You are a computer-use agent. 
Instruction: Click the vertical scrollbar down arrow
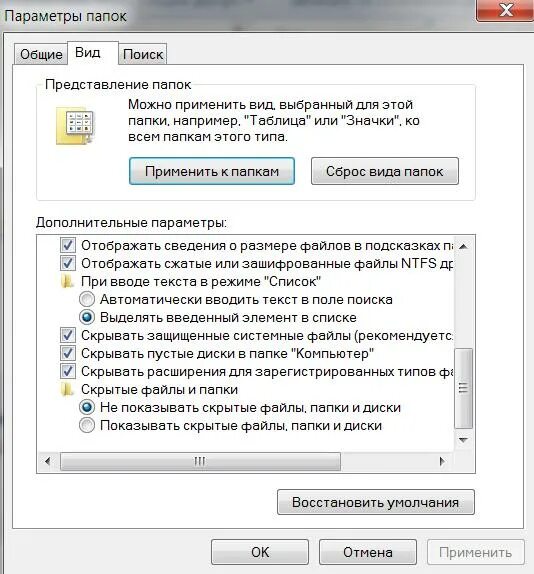[463, 440]
